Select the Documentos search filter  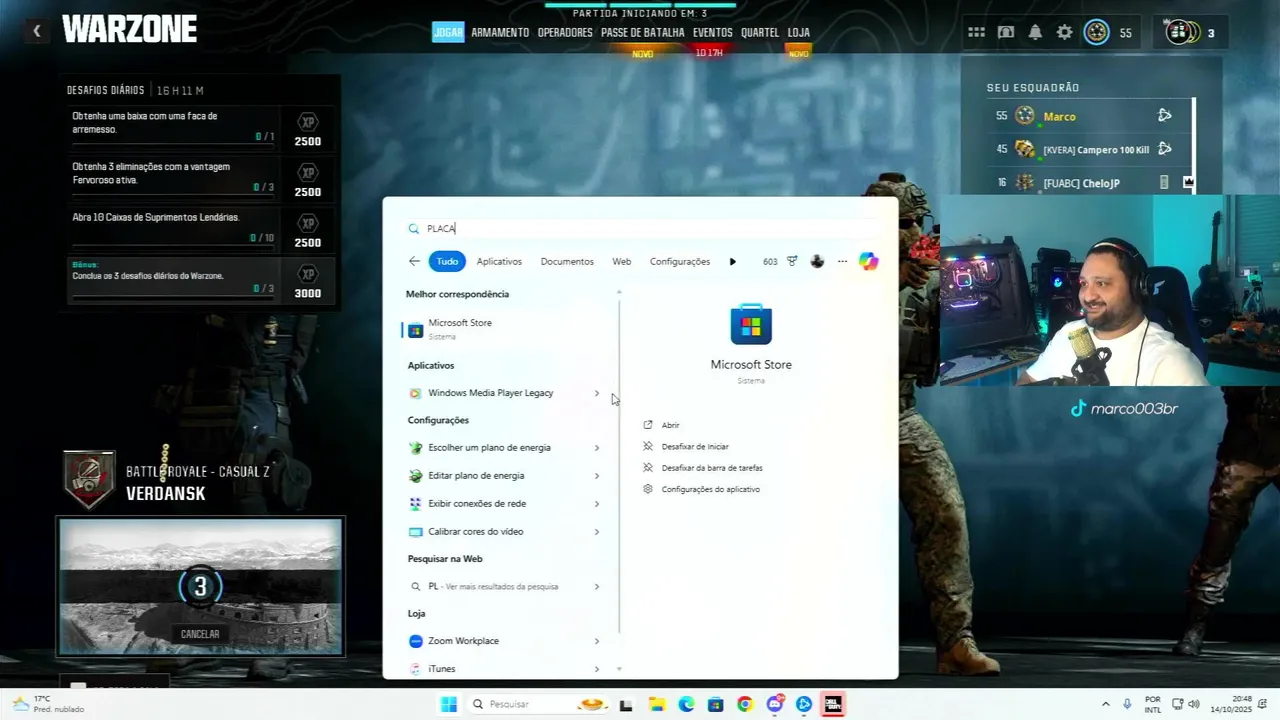pos(567,261)
